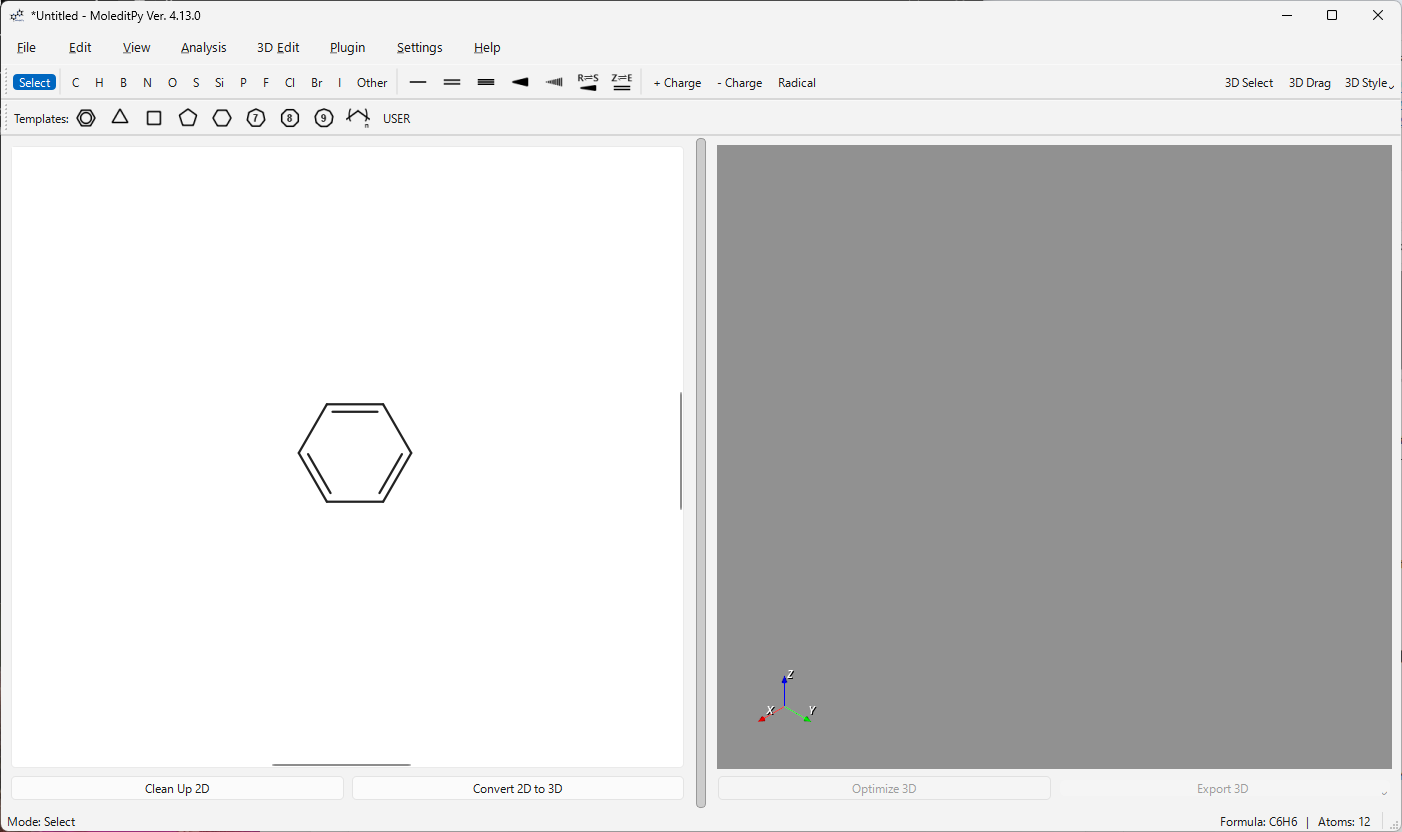Viewport: 1402px width, 832px height.
Task: Toggle the Carbon atom tool
Action: [75, 83]
